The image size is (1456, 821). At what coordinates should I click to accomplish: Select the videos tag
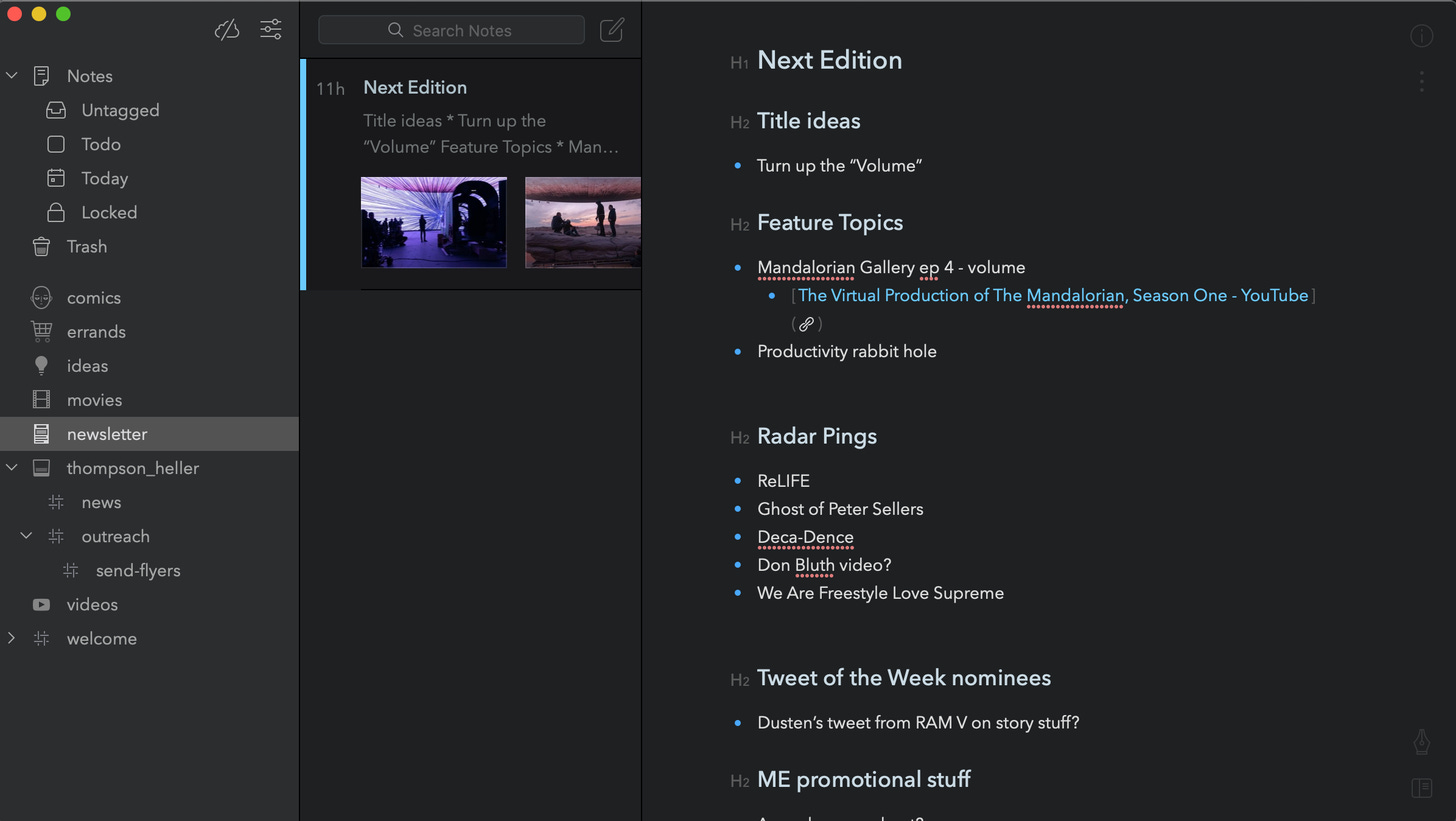tap(92, 604)
